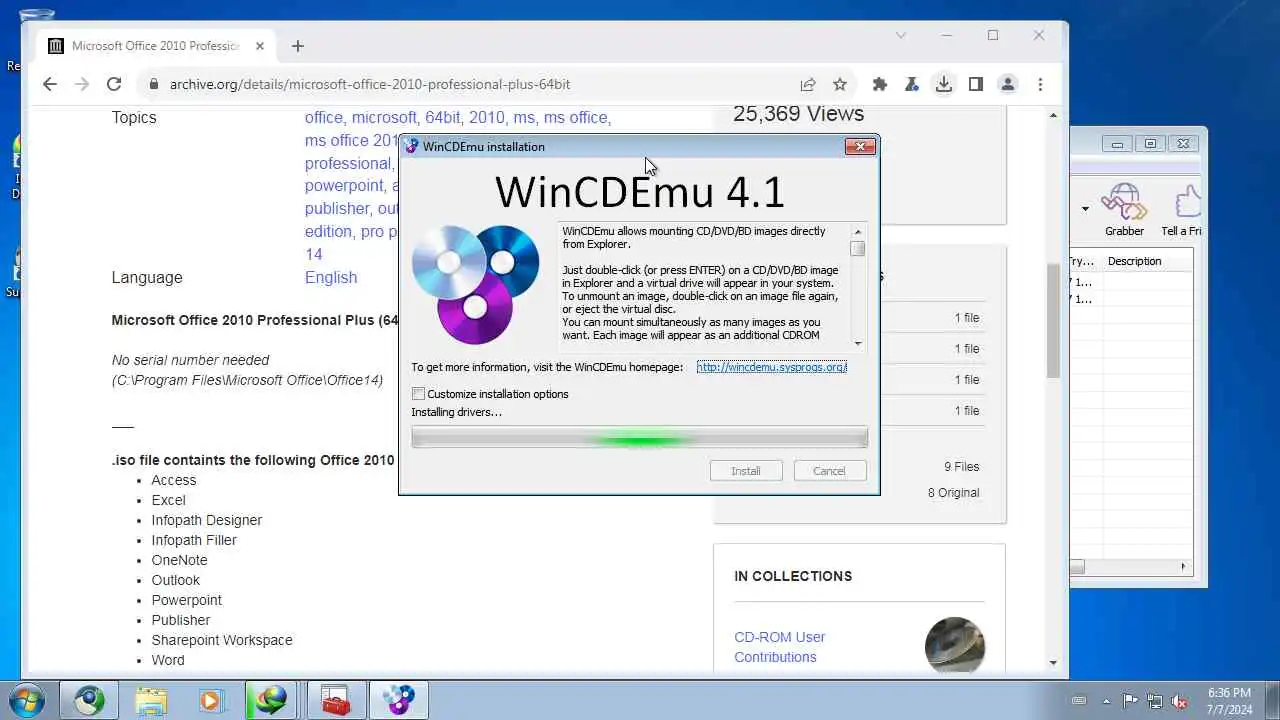Image resolution: width=1280 pixels, height=720 pixels.
Task: Click the OneNote list item
Action: [x=180, y=560]
